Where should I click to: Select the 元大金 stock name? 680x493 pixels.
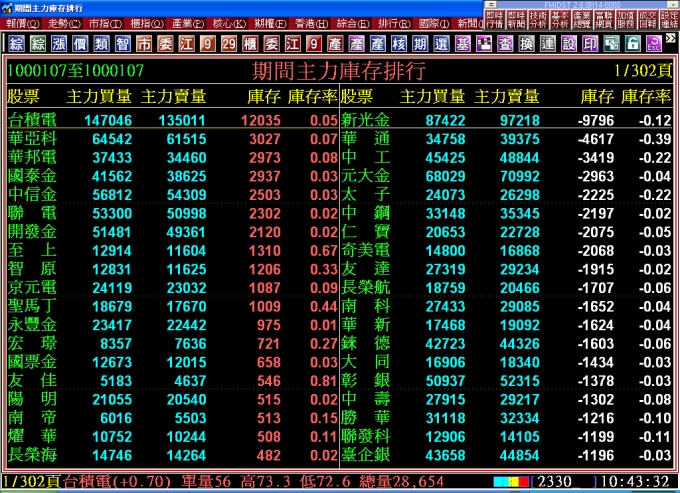point(366,176)
